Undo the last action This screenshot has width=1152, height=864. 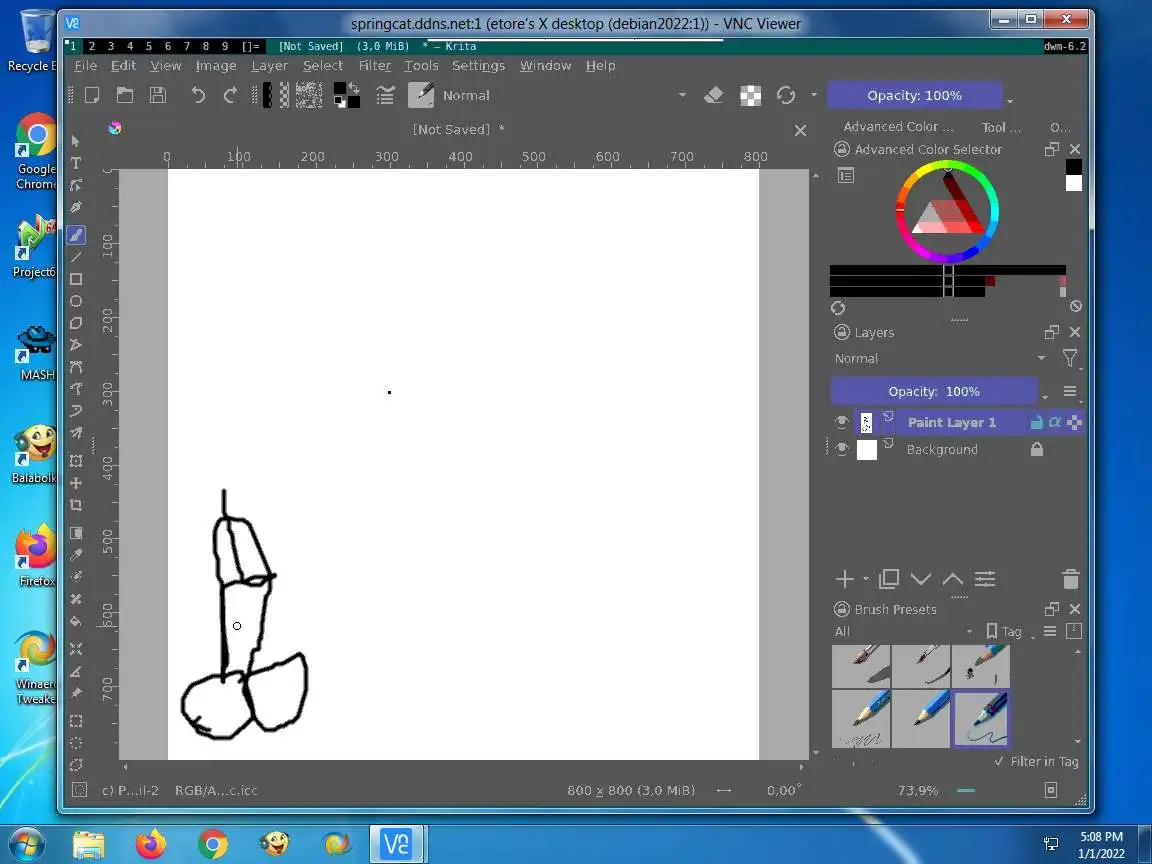[x=198, y=95]
